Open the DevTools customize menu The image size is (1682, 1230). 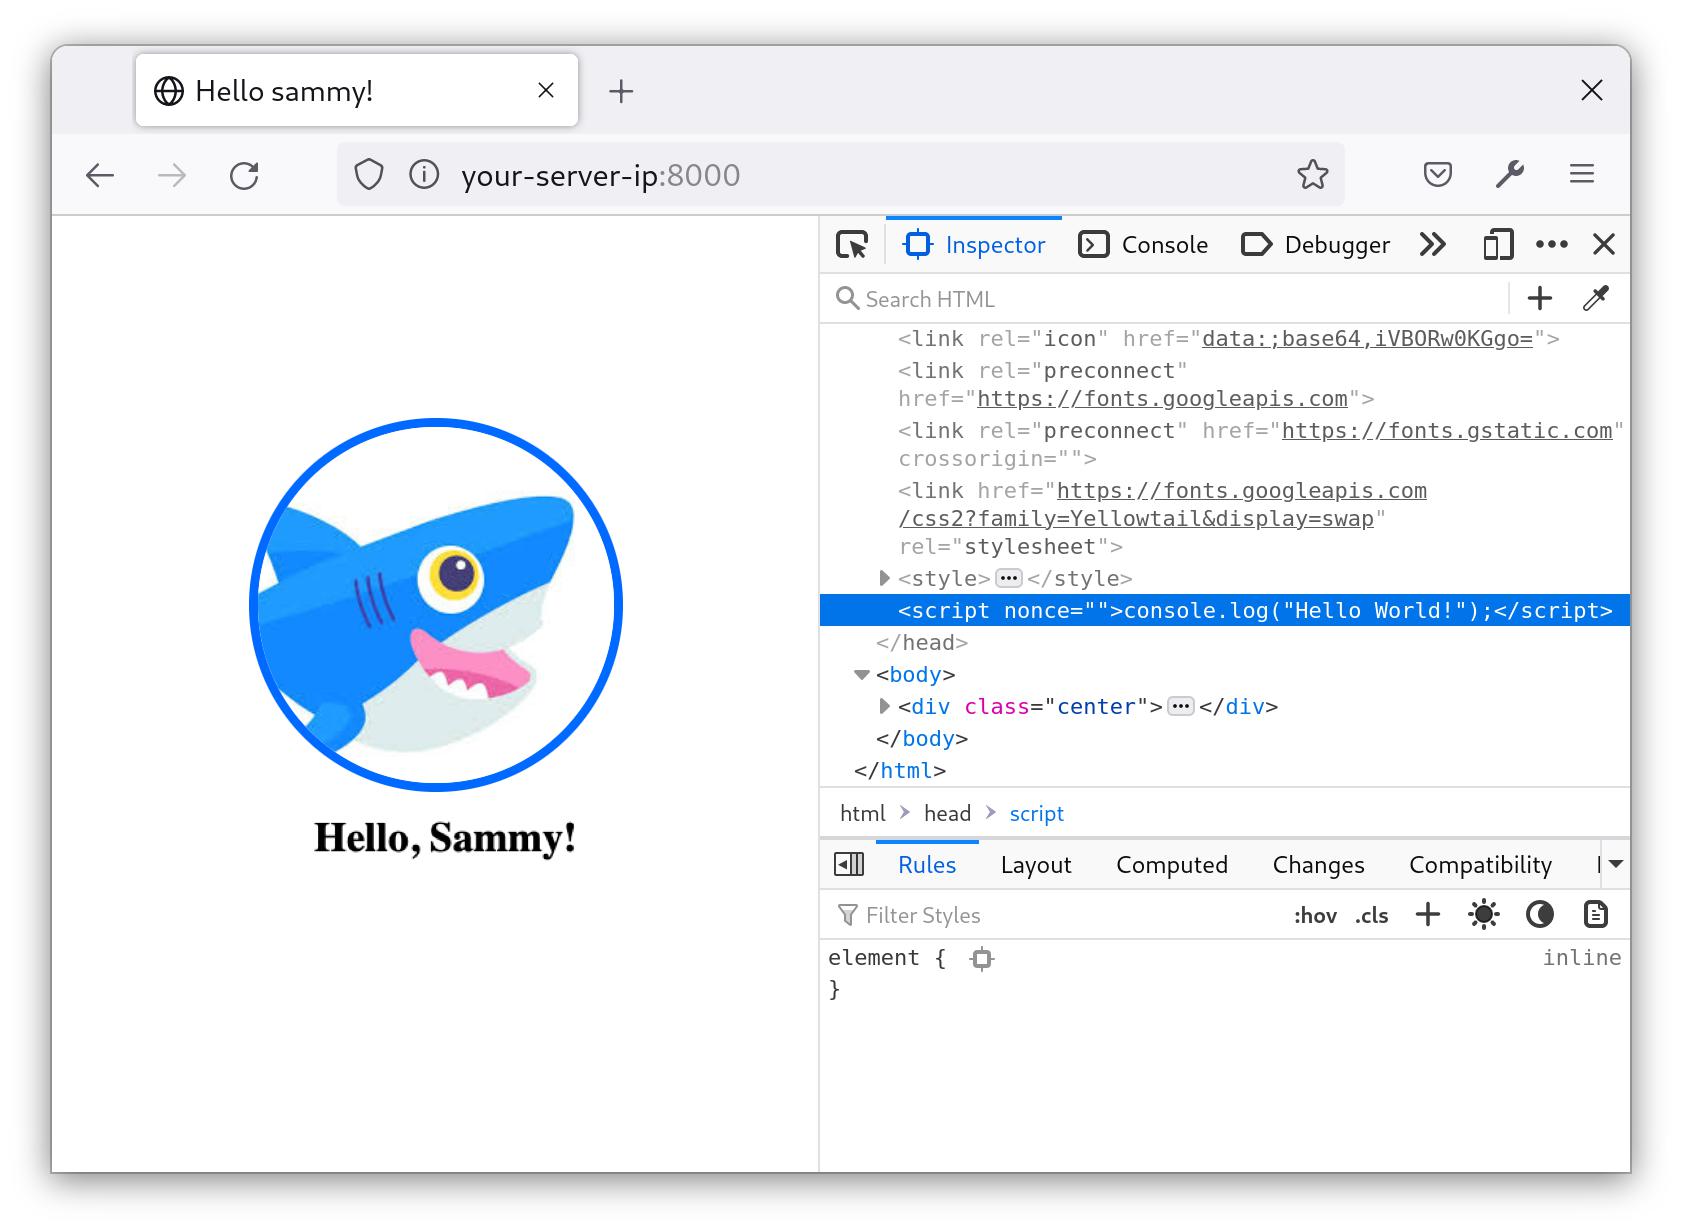point(1552,243)
